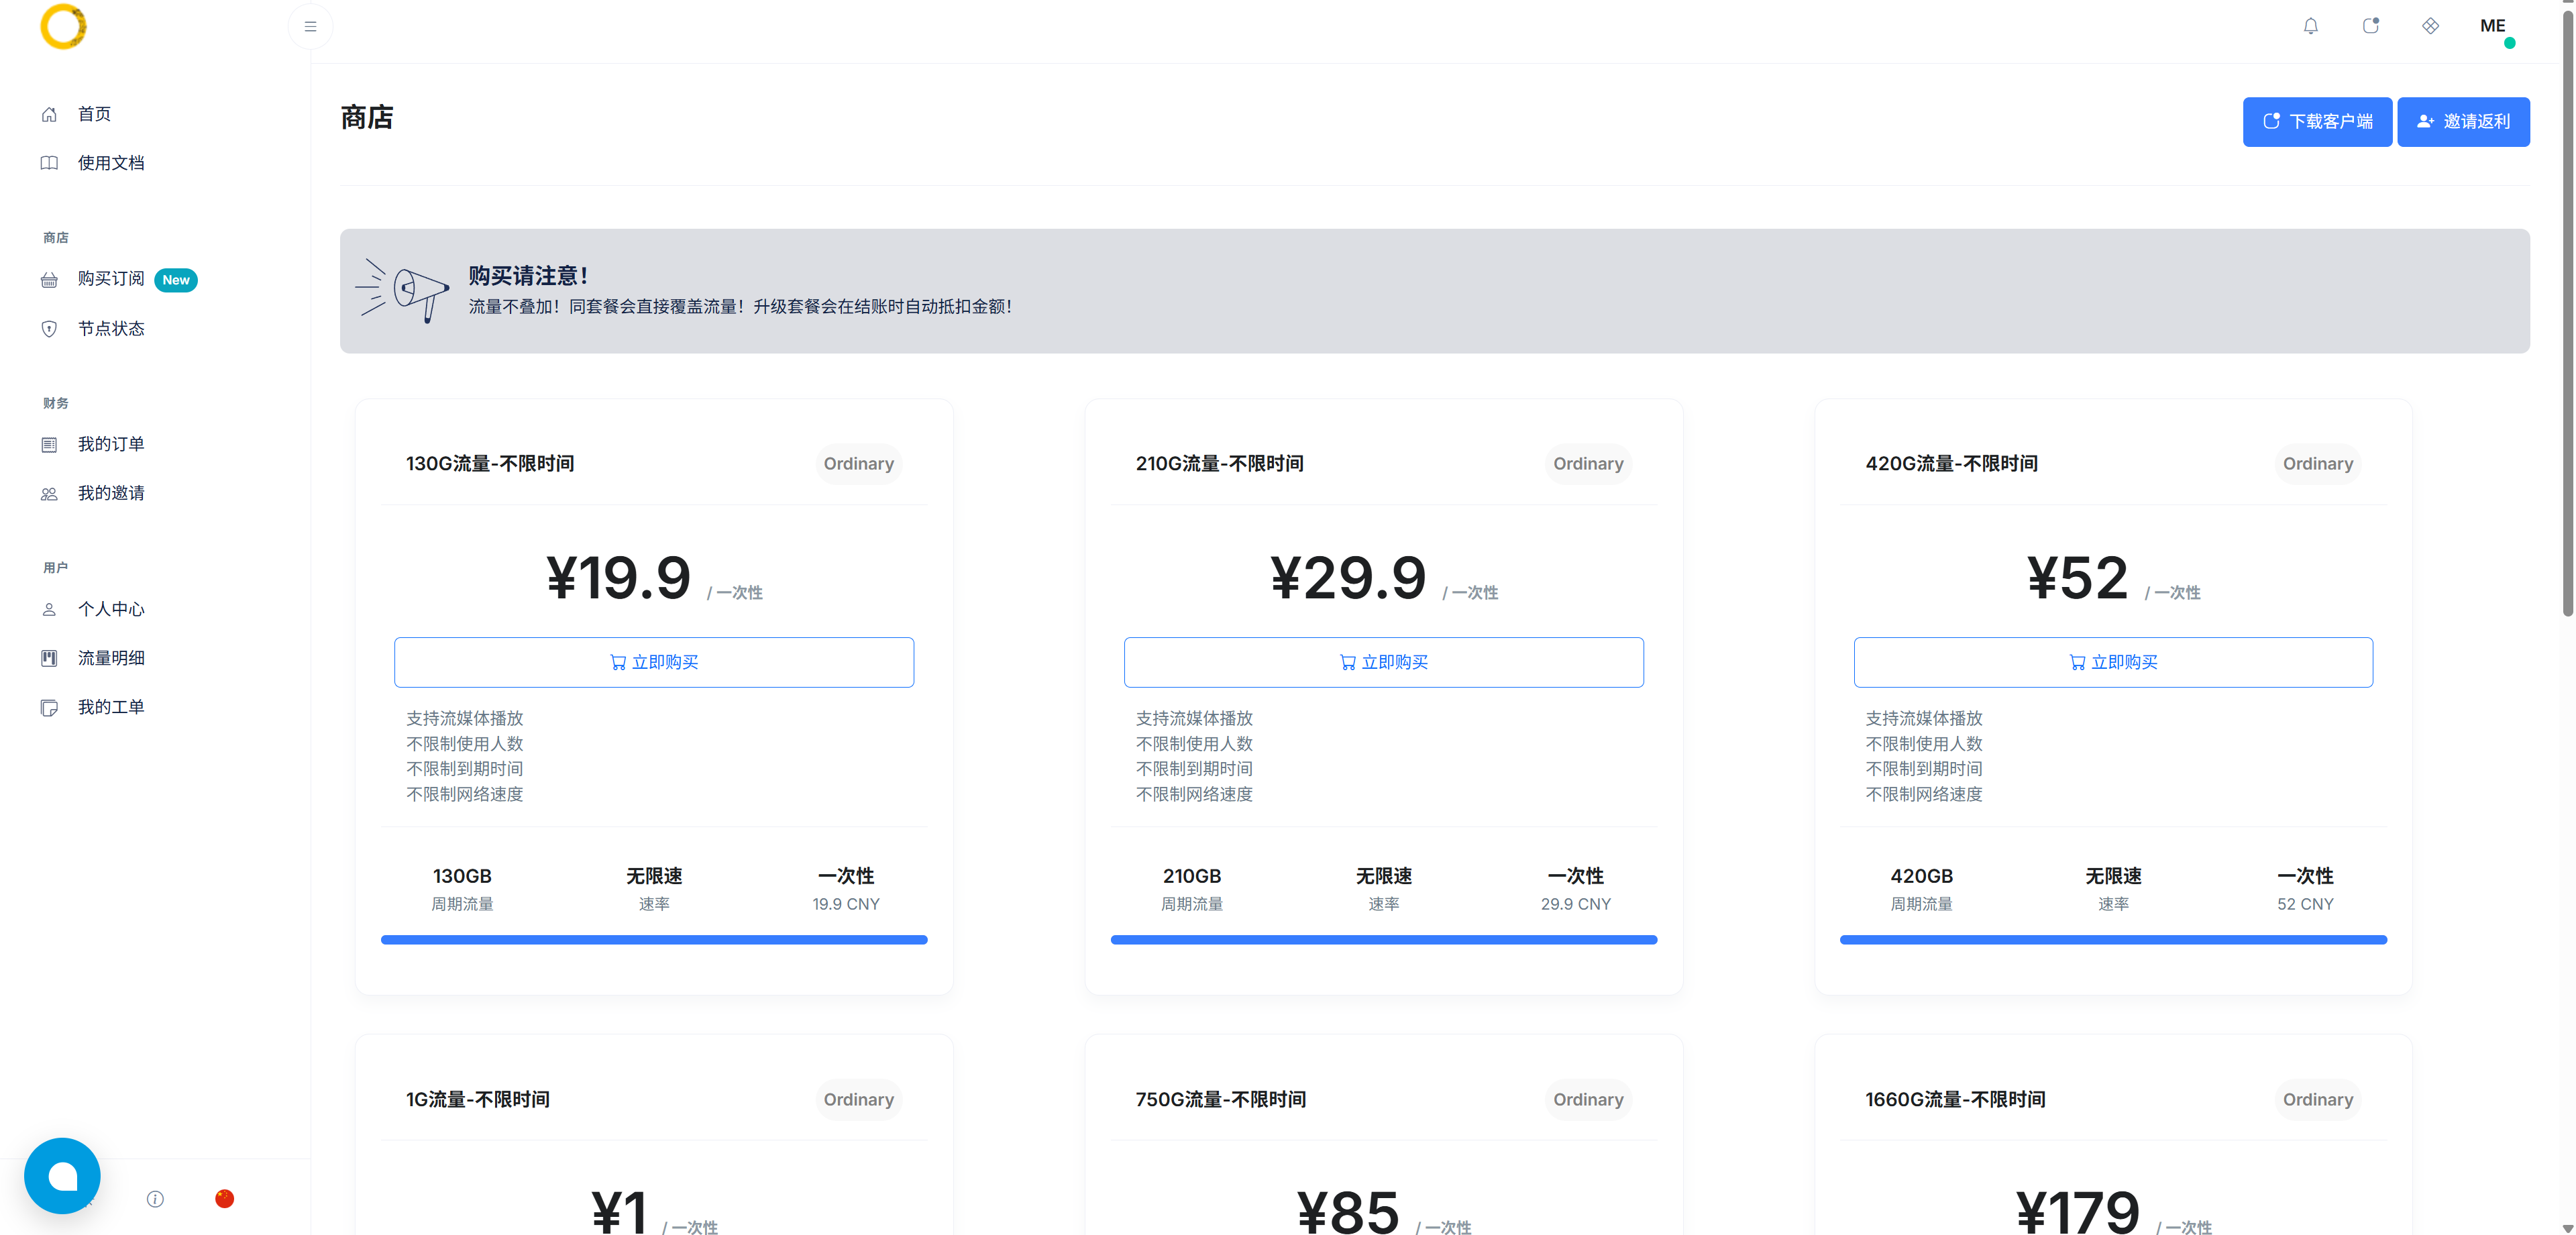The image size is (2576, 1235).
Task: Click the 19.9 CNY label
Action: (846, 904)
